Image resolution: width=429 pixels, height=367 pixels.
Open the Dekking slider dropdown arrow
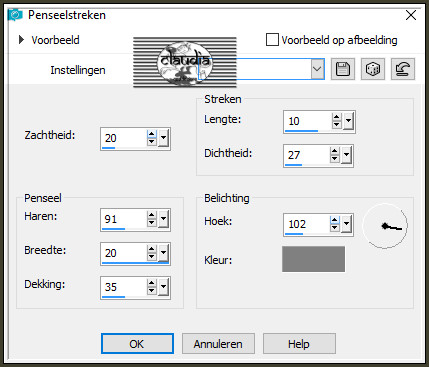coord(163,287)
